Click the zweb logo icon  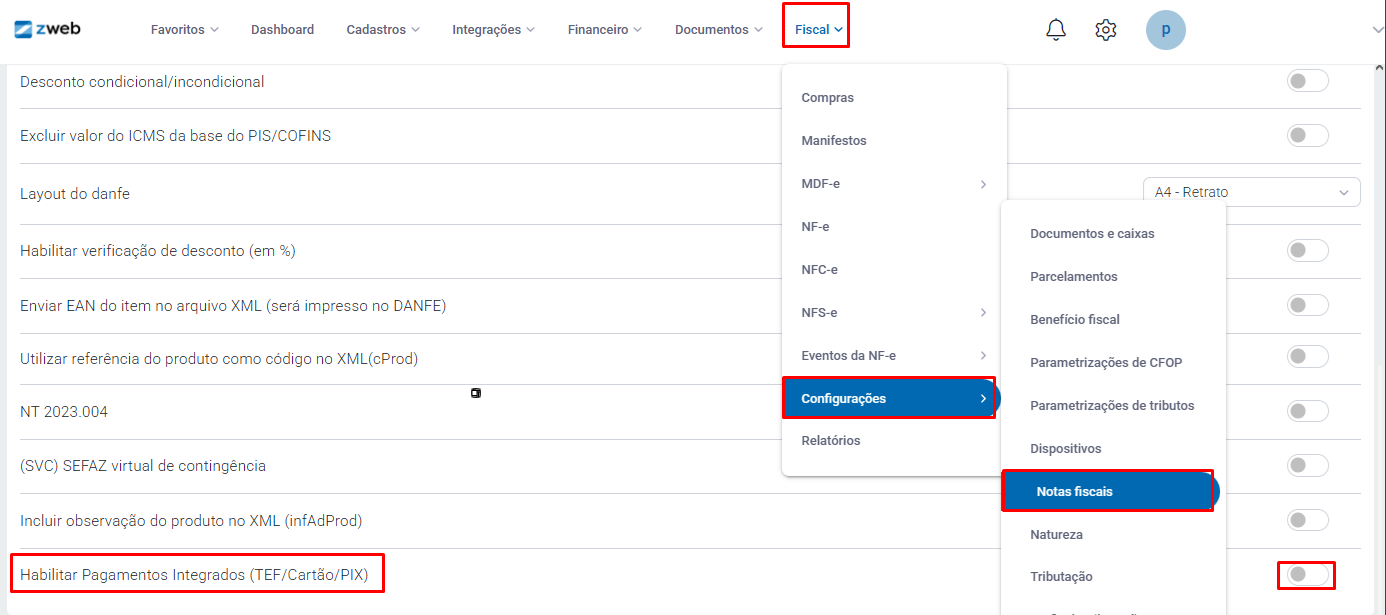click(x=24, y=29)
